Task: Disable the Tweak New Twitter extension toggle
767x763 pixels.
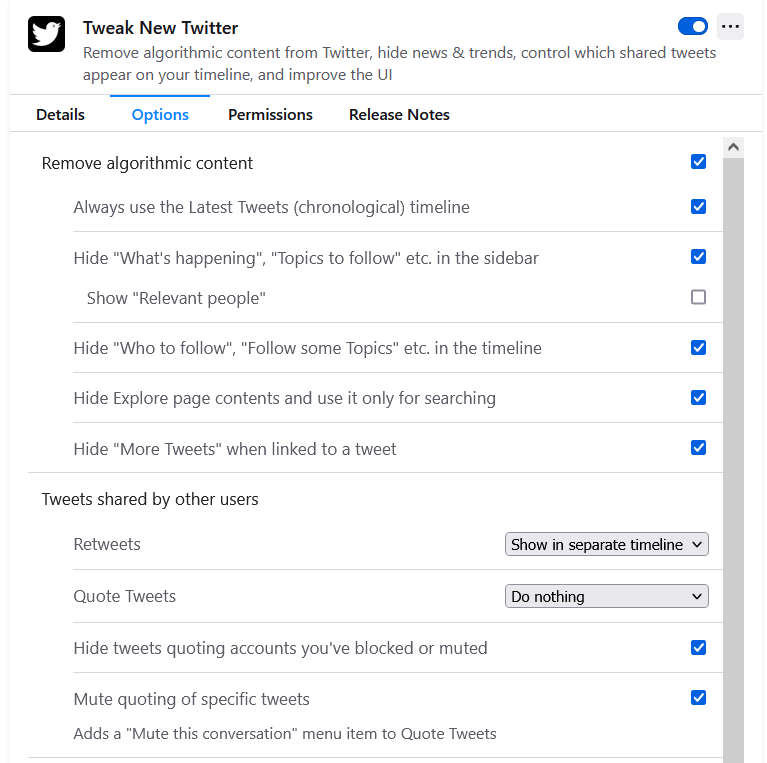Action: click(x=693, y=26)
